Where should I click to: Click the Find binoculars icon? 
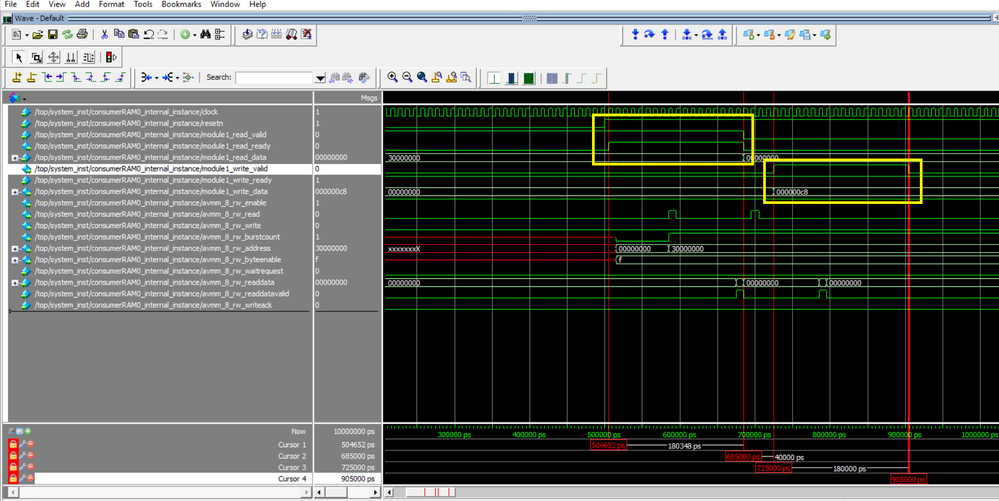(205, 35)
